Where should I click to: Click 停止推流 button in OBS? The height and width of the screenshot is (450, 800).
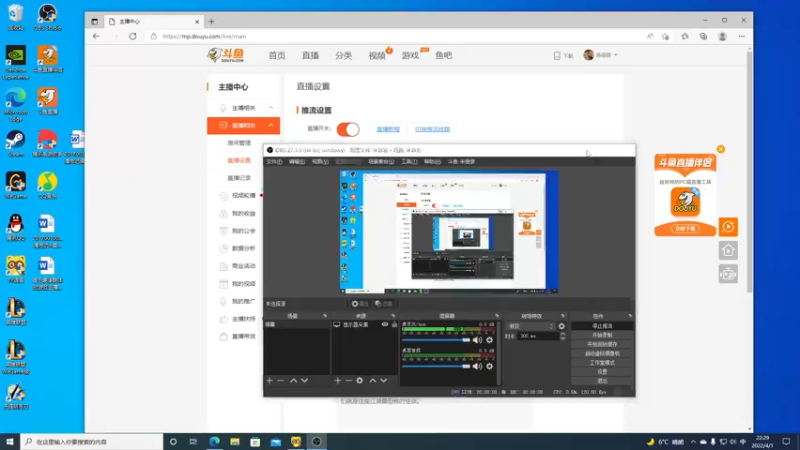[602, 326]
